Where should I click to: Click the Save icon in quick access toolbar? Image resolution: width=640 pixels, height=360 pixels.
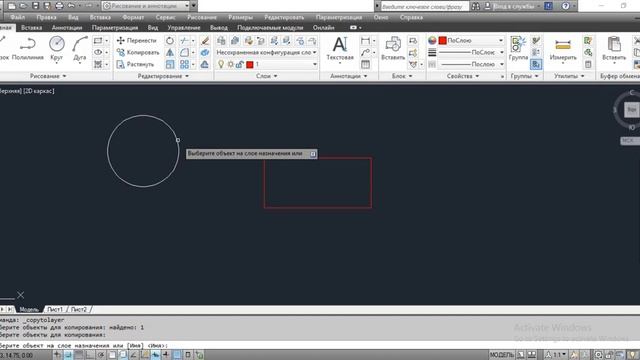pyautogui.click(x=36, y=6)
